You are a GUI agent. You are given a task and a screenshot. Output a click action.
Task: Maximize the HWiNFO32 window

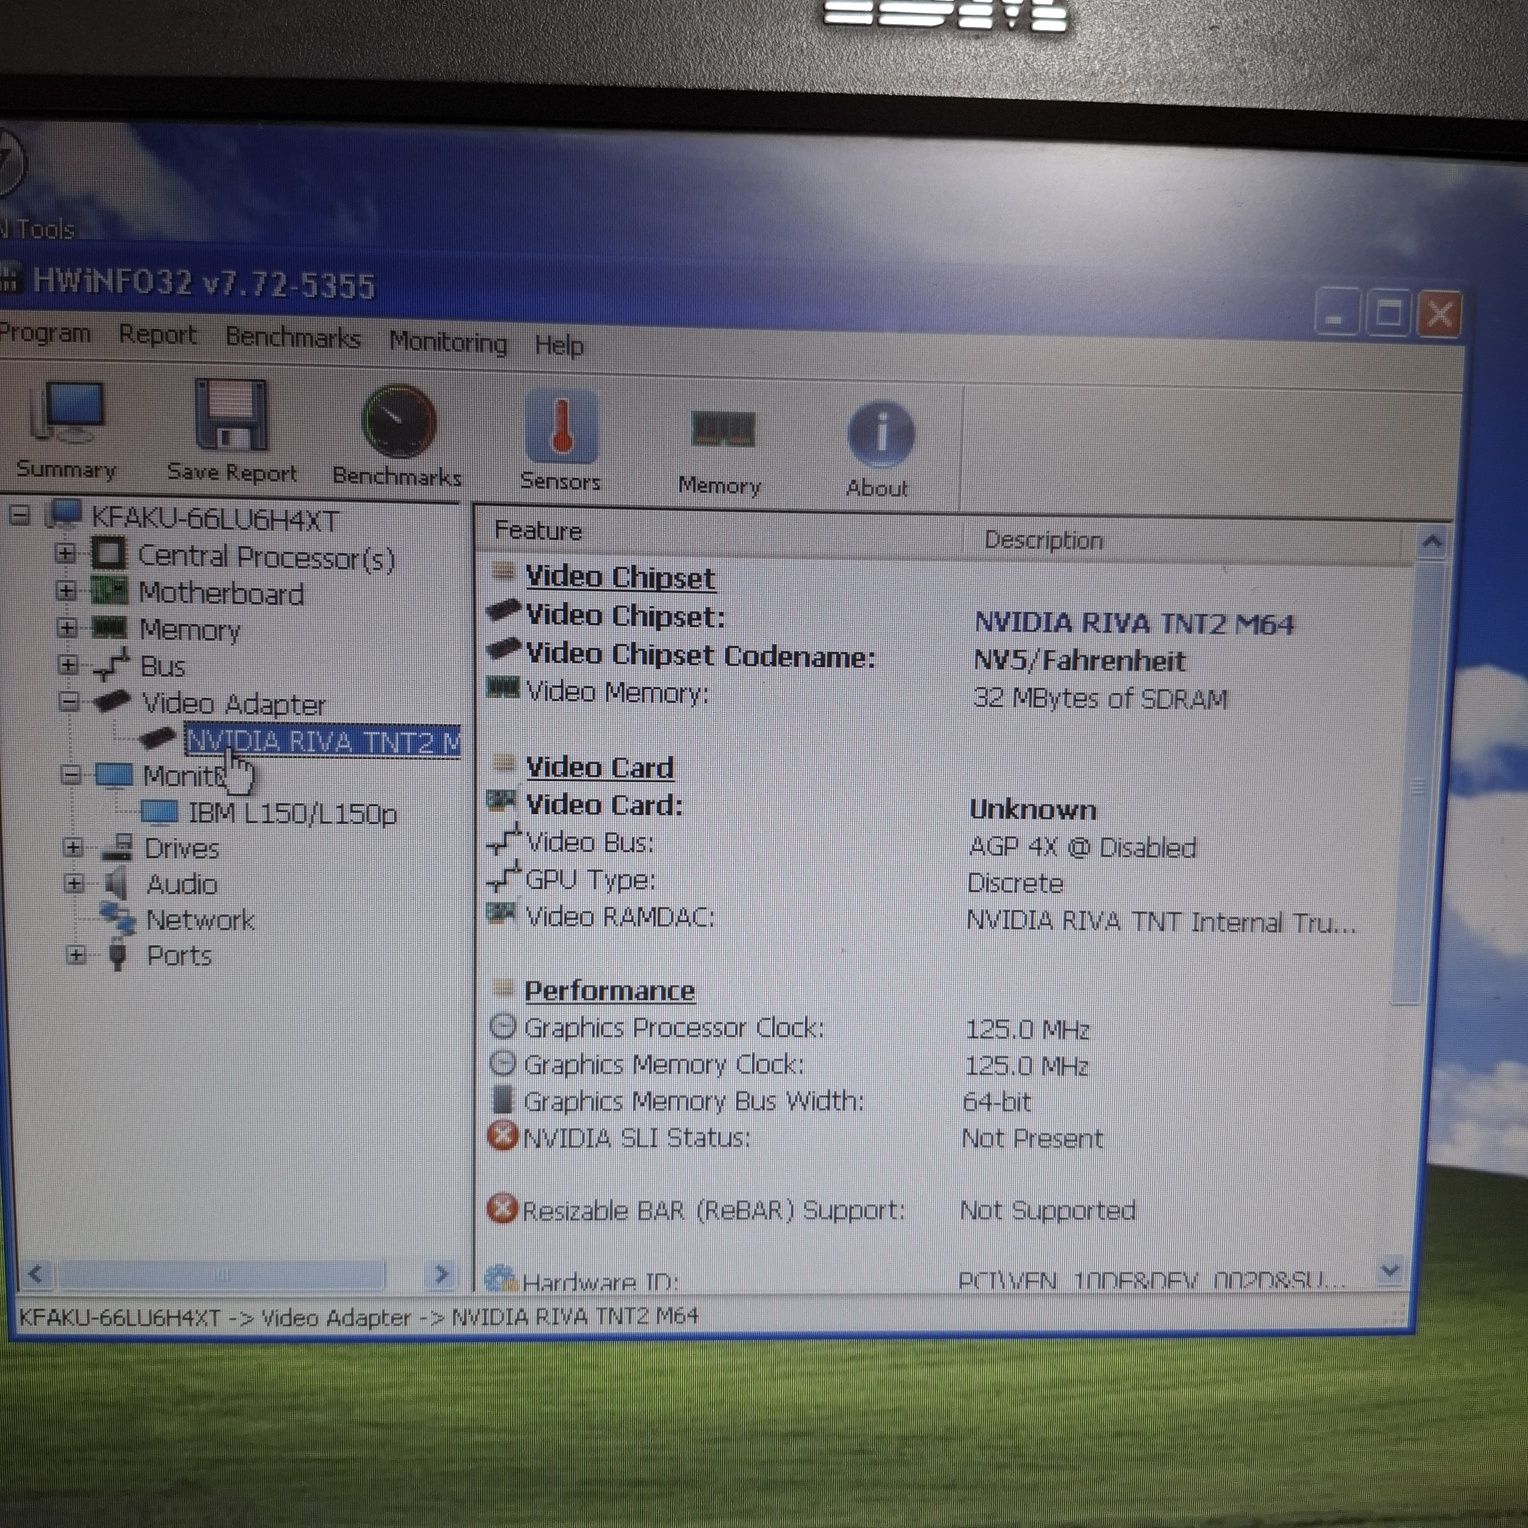pos(1388,314)
